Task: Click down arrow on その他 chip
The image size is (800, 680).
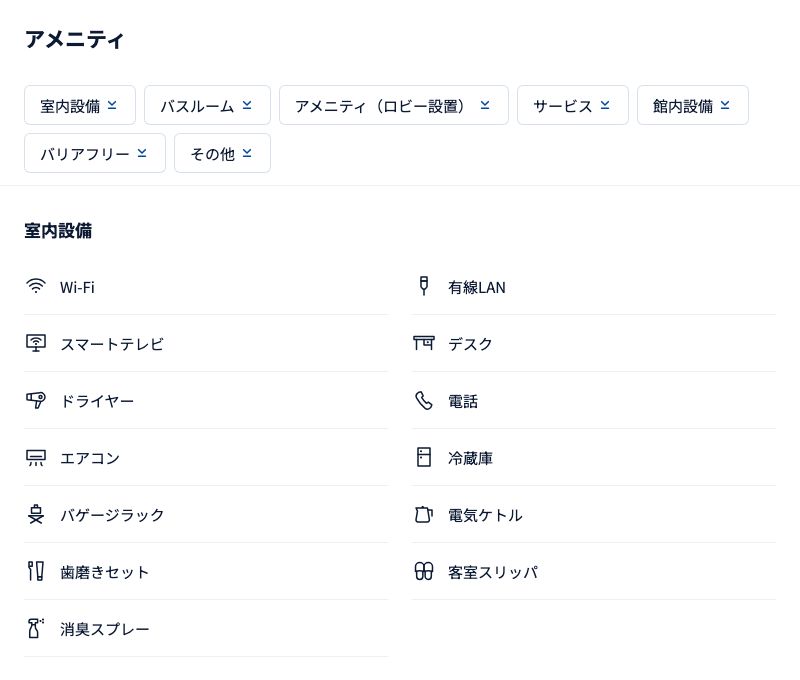Action: [x=247, y=153]
